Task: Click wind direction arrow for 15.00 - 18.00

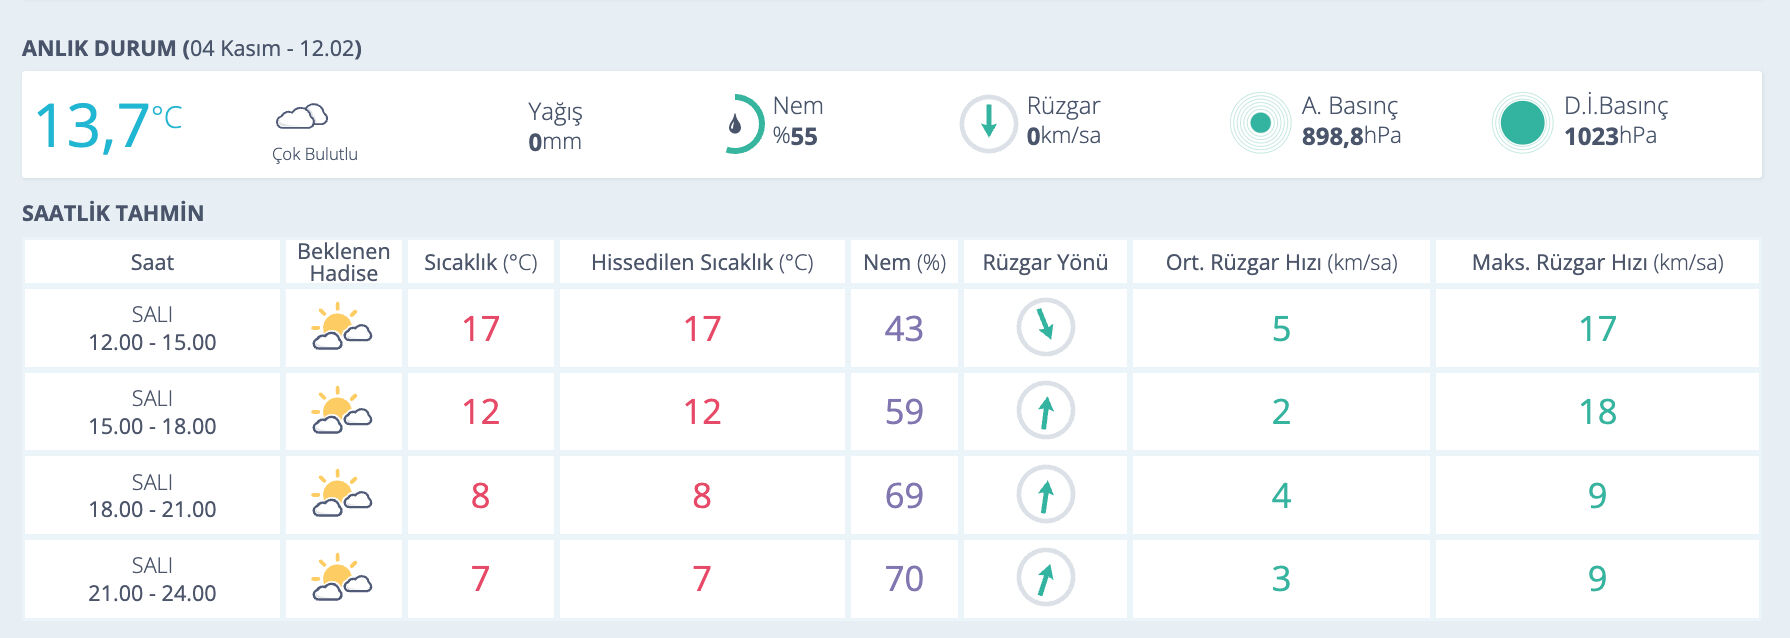Action: [1045, 411]
